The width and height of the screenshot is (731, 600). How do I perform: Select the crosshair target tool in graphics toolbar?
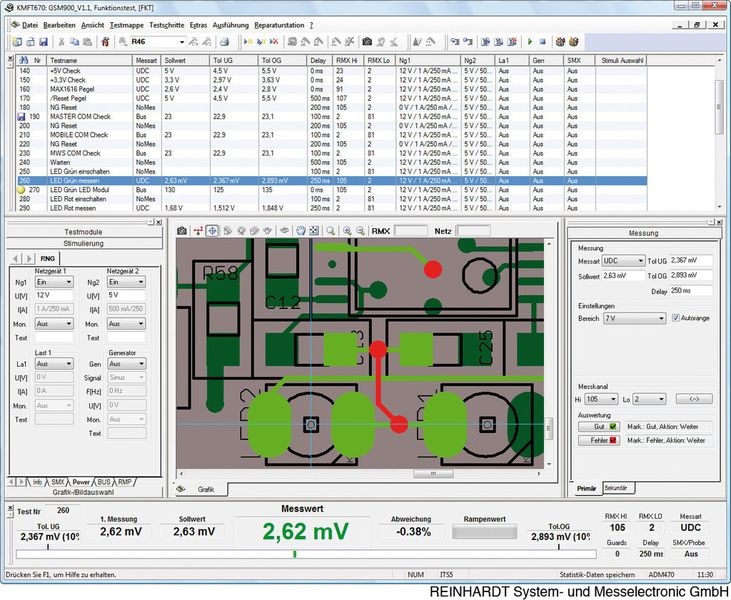212,230
